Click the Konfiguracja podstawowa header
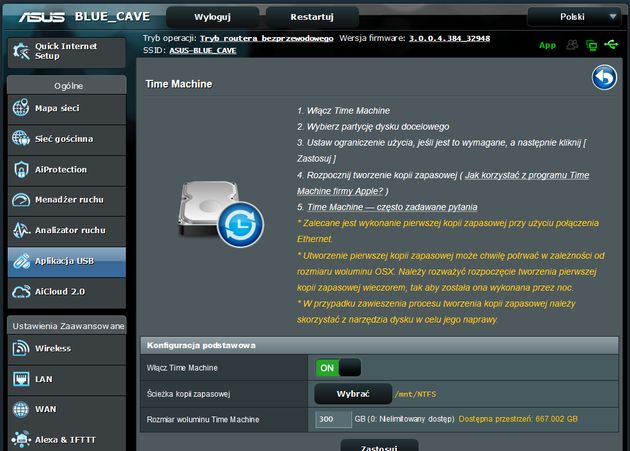Image resolution: width=630 pixels, height=451 pixels. pyautogui.click(x=379, y=346)
